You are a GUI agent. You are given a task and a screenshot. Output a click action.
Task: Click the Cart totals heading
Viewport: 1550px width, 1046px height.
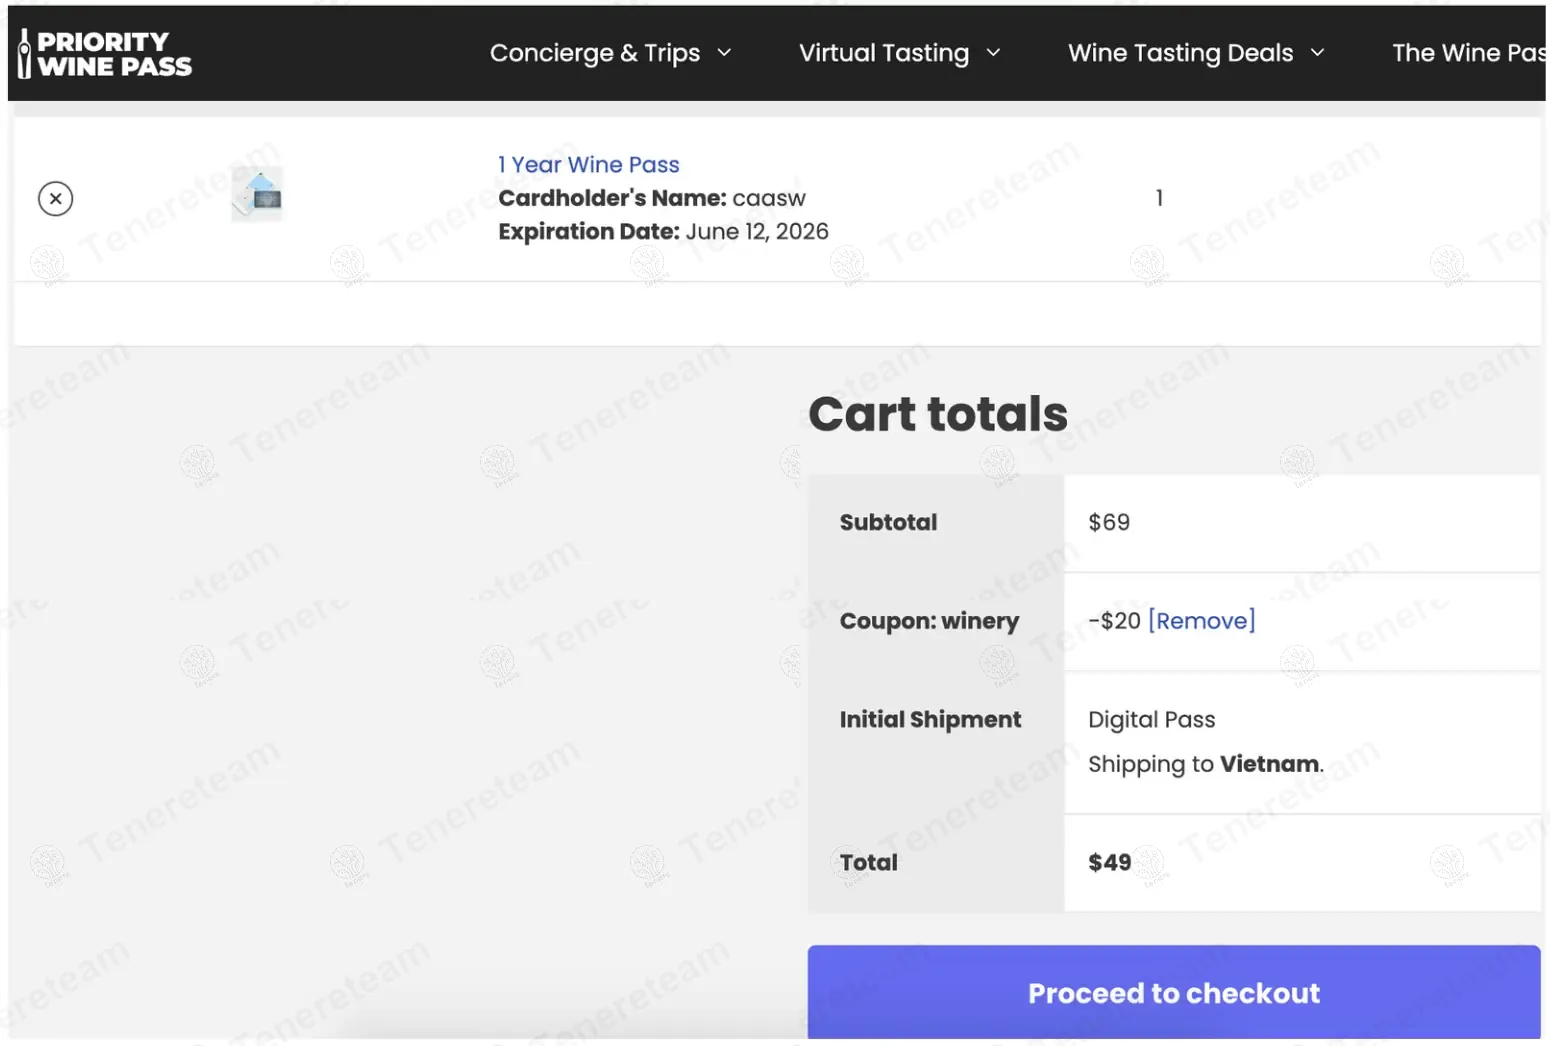[x=937, y=414]
